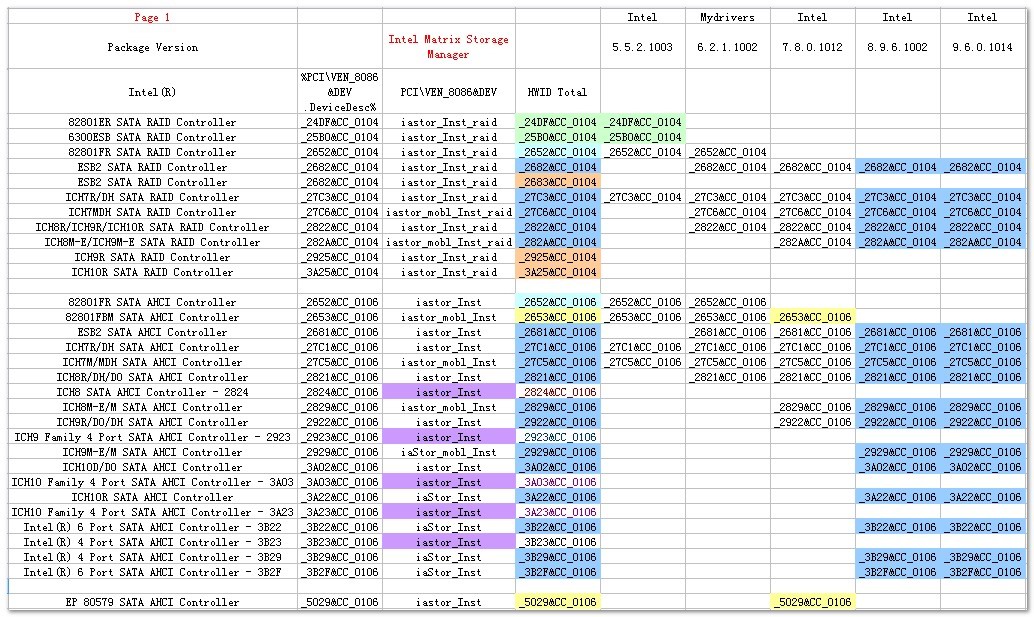
Task: Click "ICH8 SATA AHCI Controller - 2824" cell
Action: tap(153, 392)
